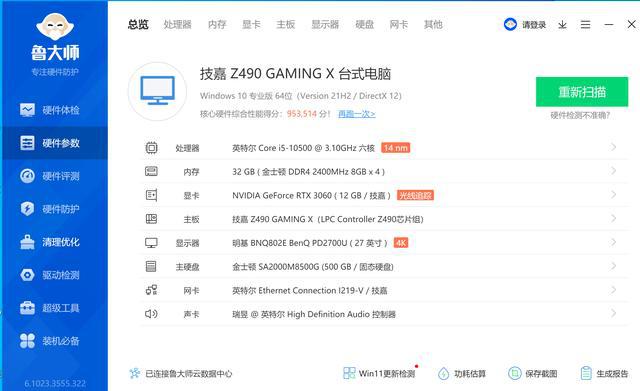This screenshot has width=640, height=391.
Task: Select 硬件参数 in the sidebar
Action: (x=54, y=143)
